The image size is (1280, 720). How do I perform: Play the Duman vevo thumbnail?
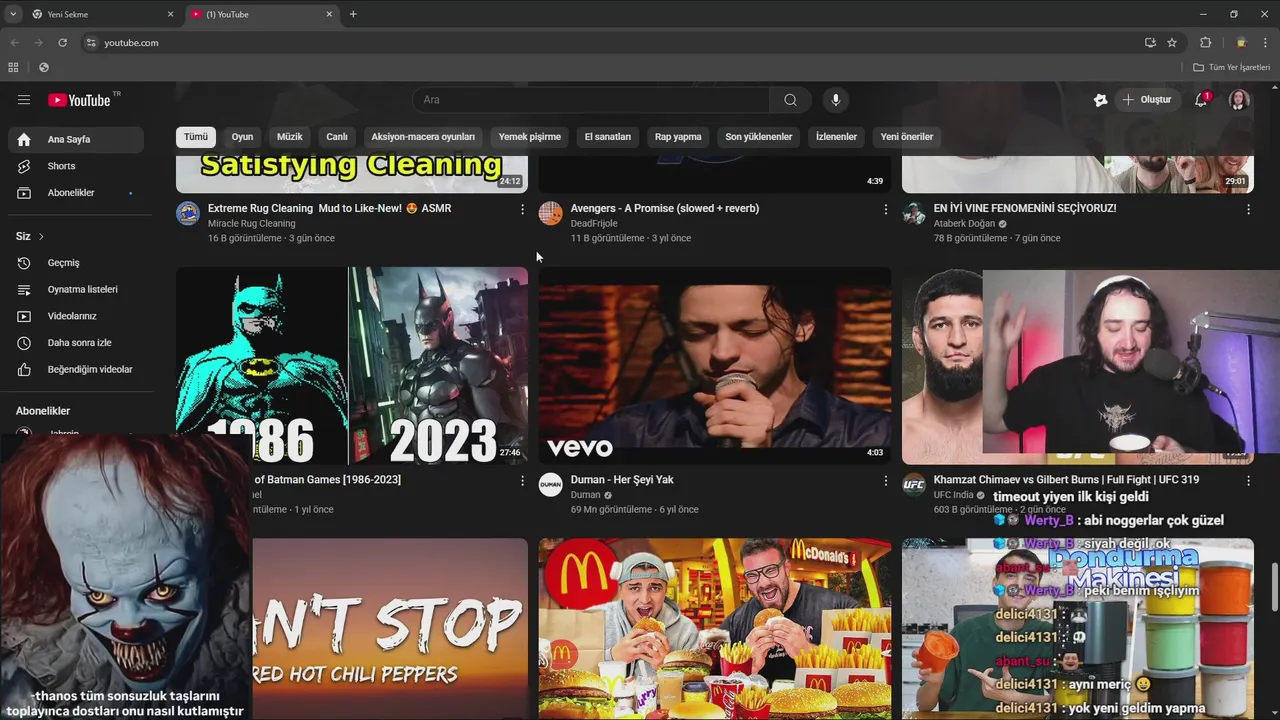point(715,366)
